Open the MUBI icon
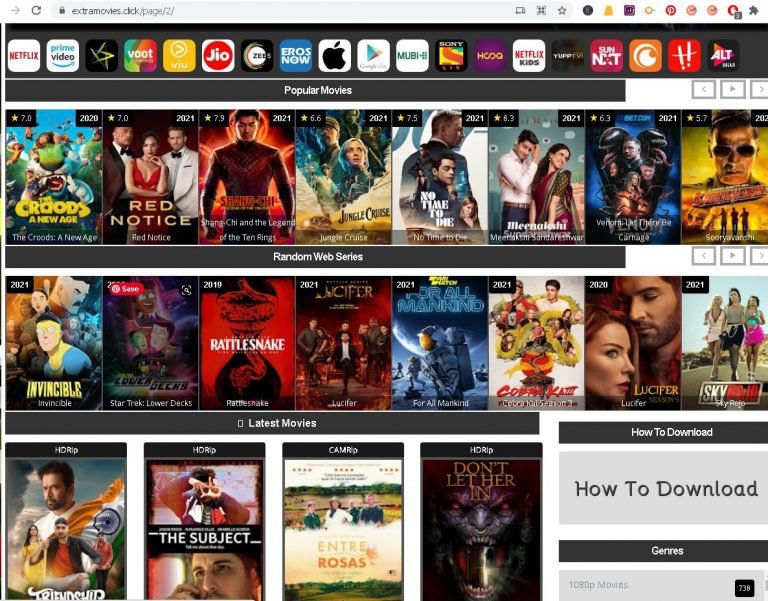The image size is (768, 601). [x=412, y=56]
